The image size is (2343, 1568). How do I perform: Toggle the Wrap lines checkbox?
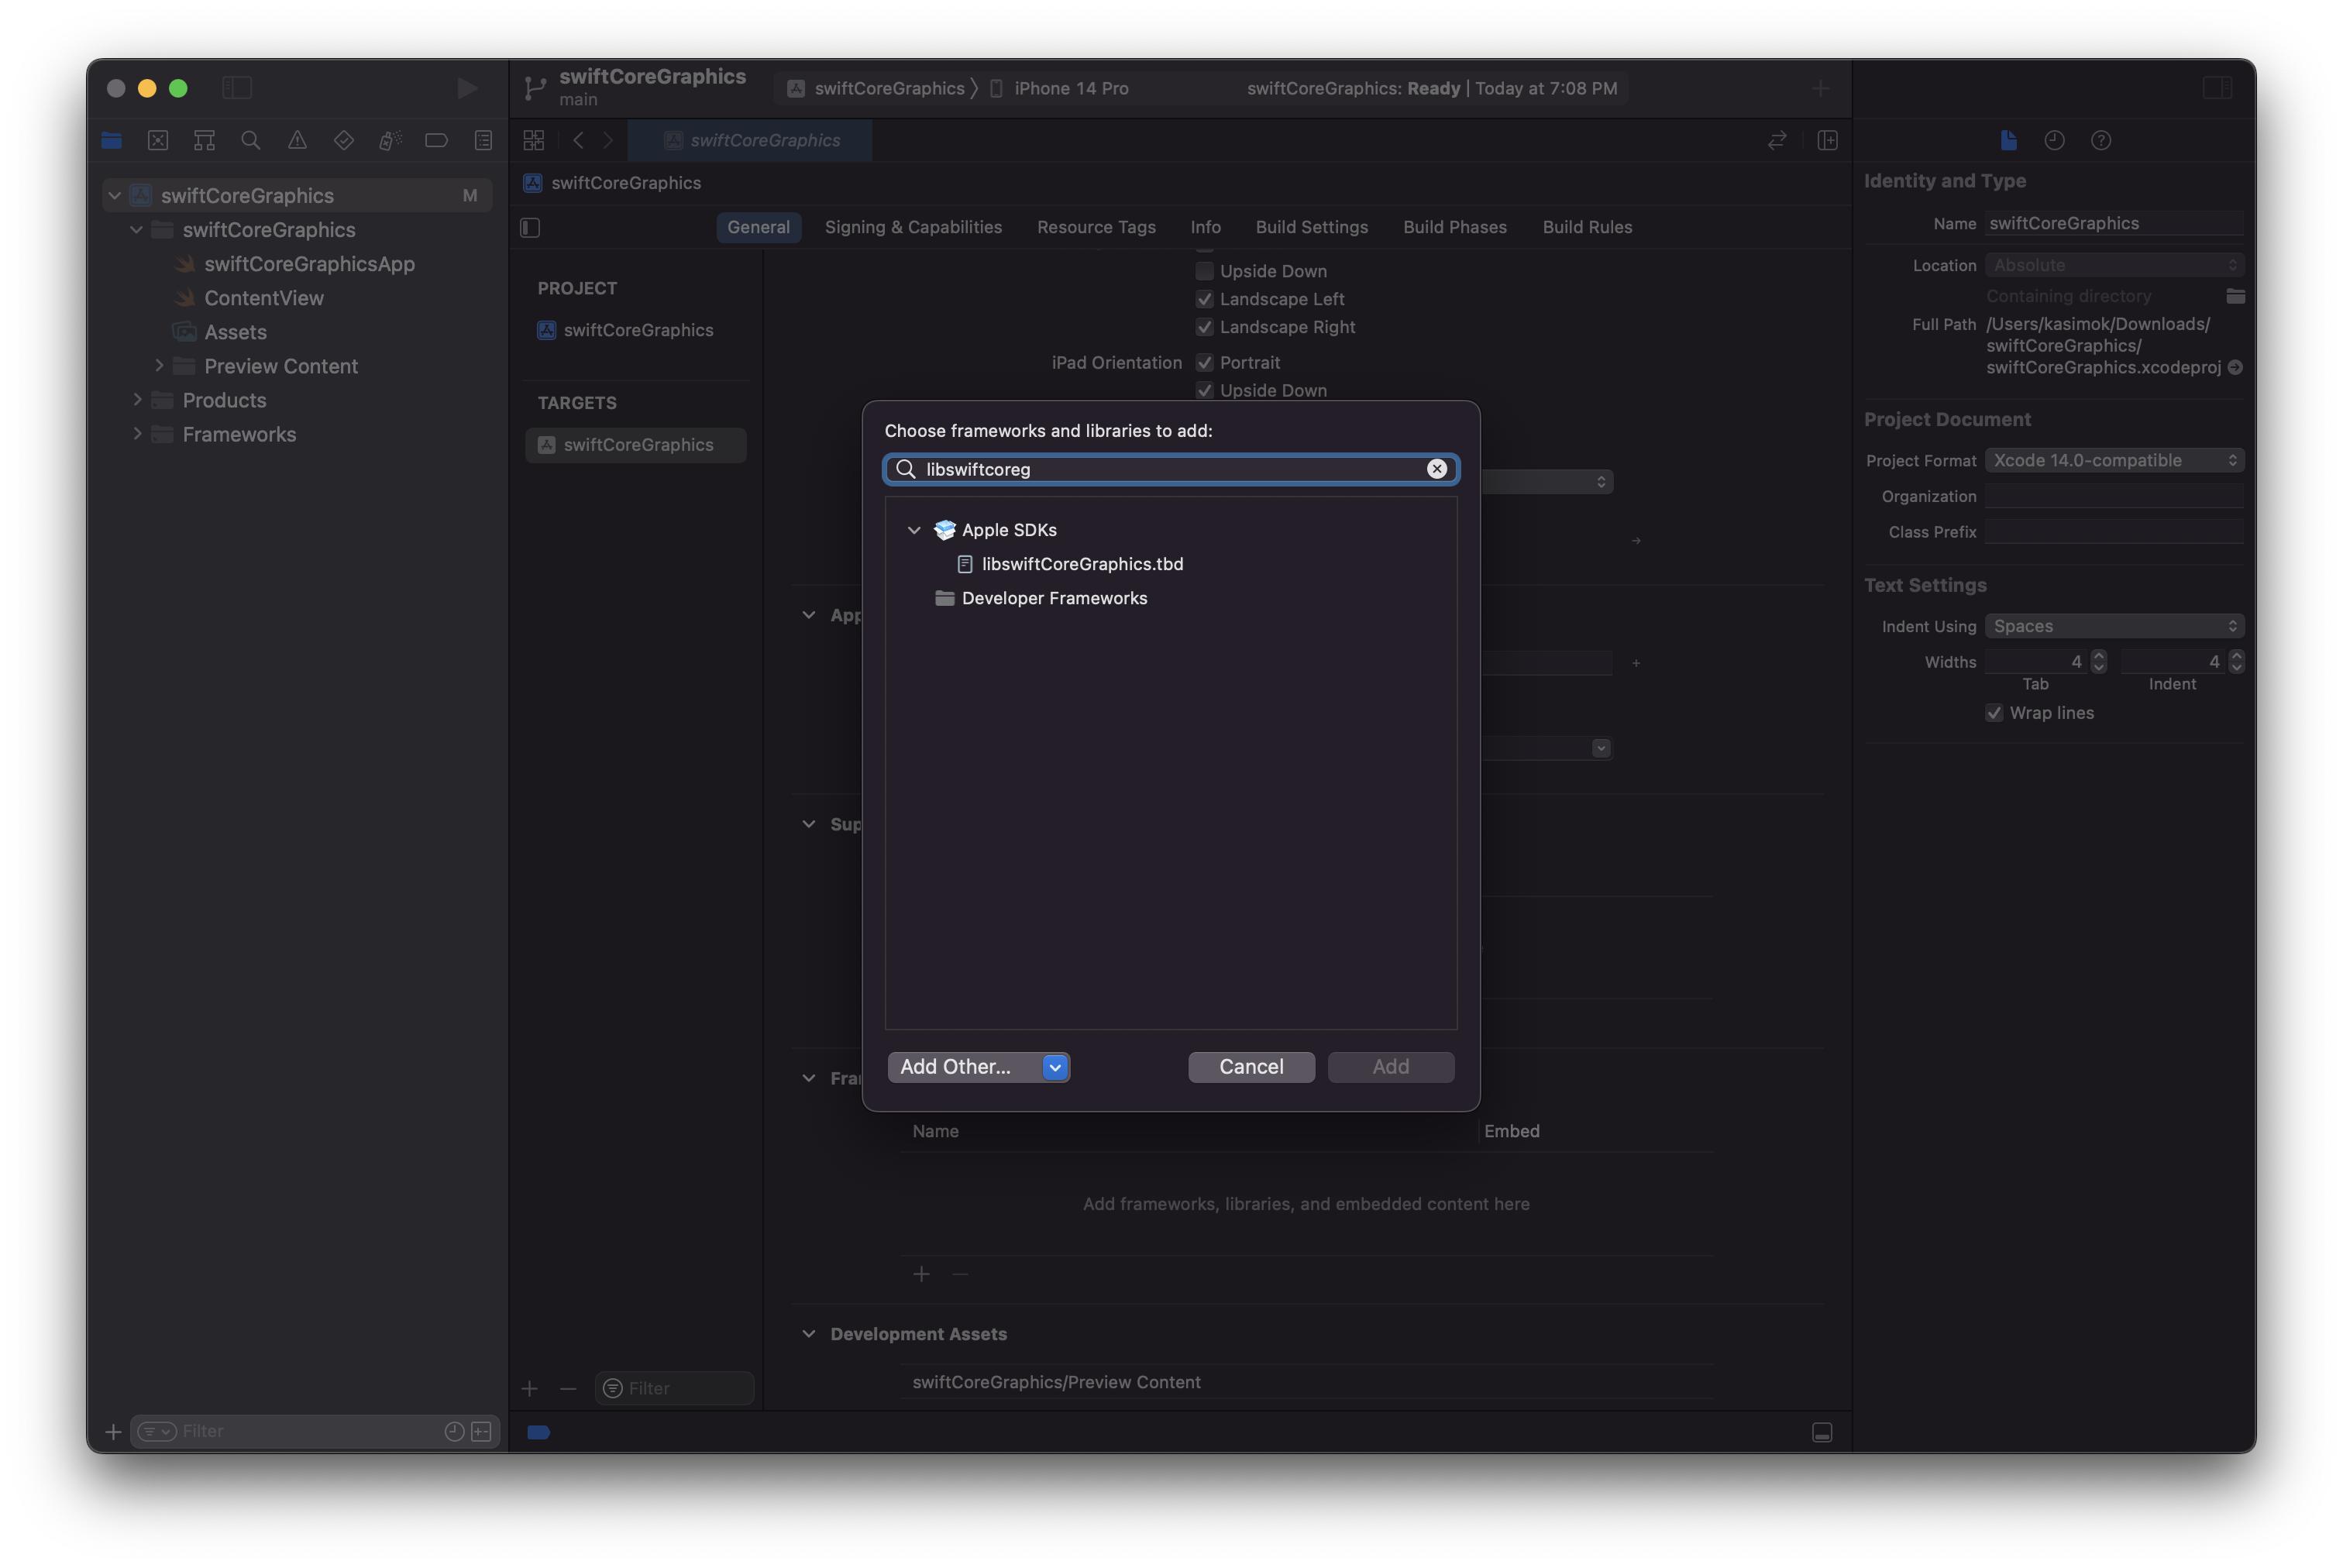(1993, 713)
